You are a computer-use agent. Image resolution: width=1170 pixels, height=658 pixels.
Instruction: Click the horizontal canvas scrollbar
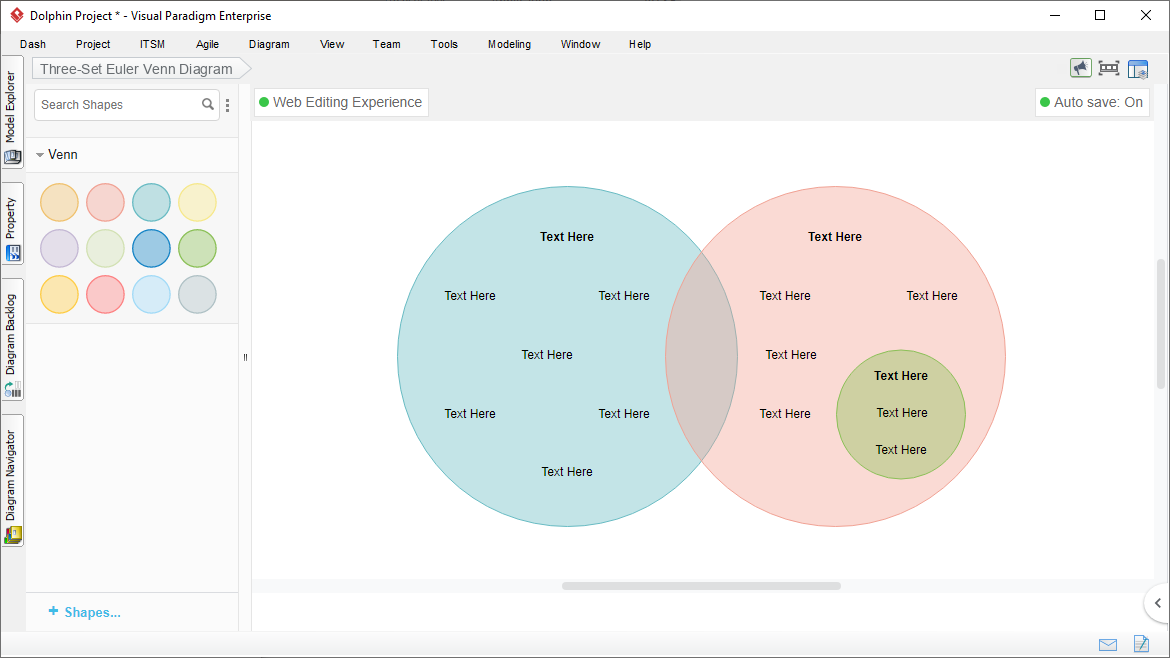click(701, 586)
